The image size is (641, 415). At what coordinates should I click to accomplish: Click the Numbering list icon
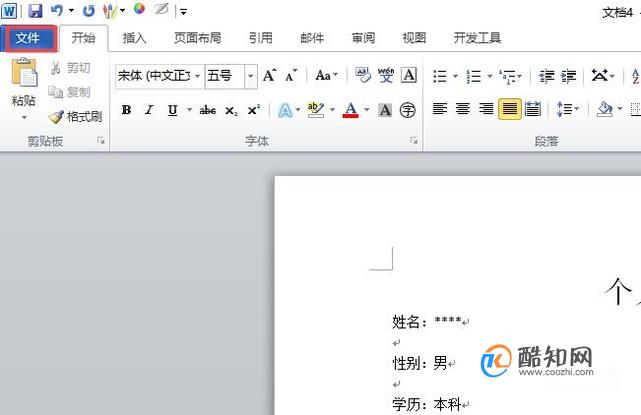click(x=474, y=76)
